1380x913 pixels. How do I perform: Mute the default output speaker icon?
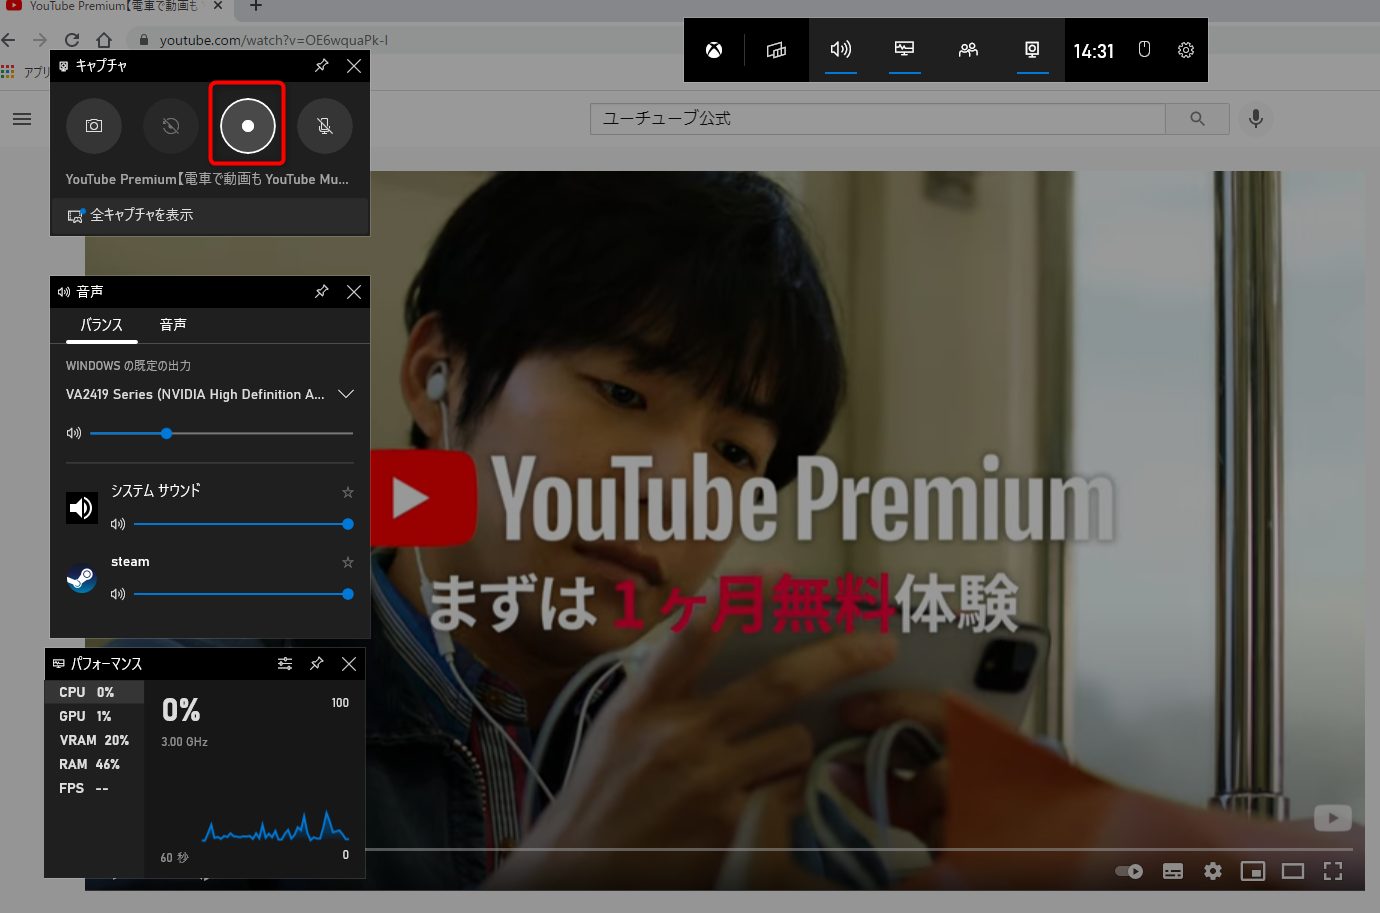(x=73, y=433)
